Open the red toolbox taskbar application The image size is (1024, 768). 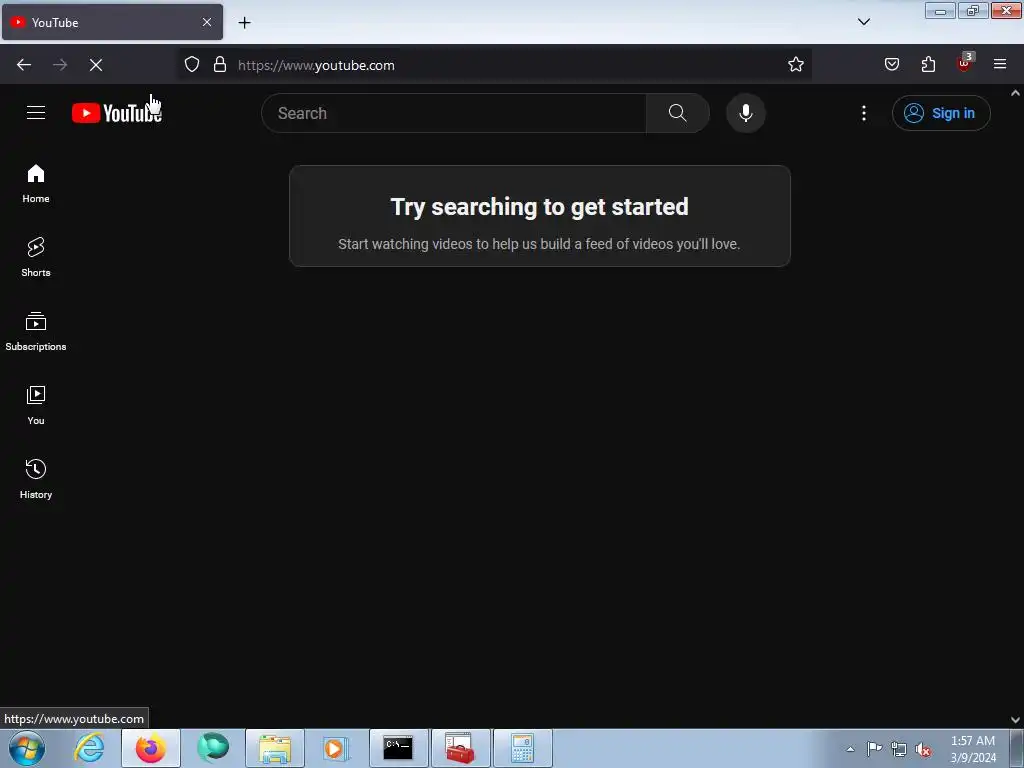tap(460, 748)
